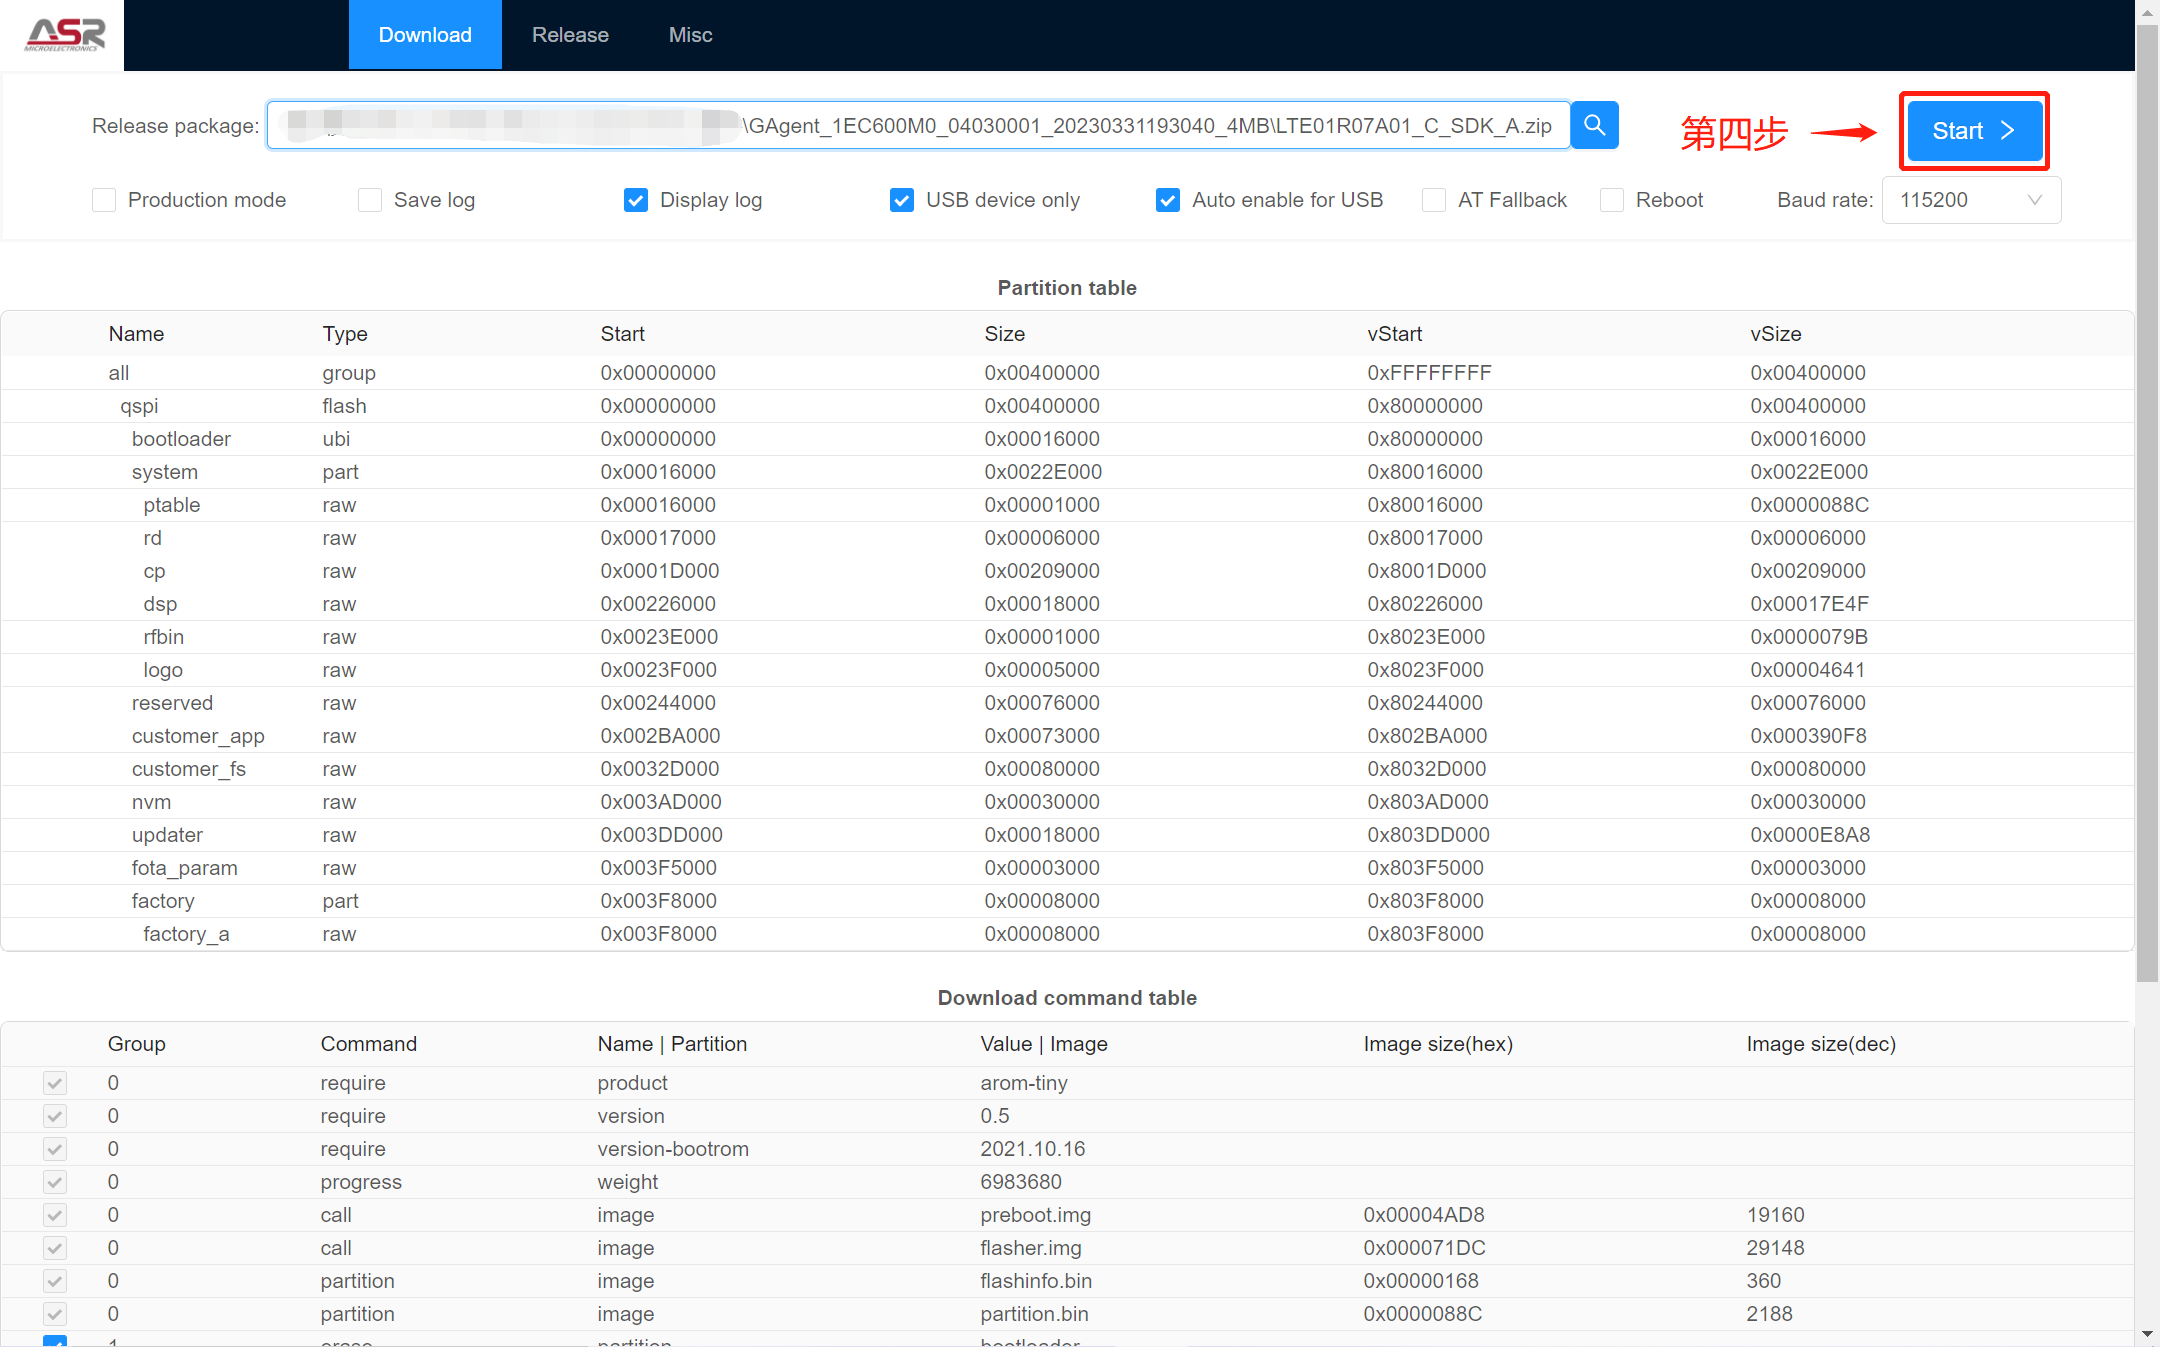
Task: Click the scrollbar down arrow
Action: (2147, 1335)
